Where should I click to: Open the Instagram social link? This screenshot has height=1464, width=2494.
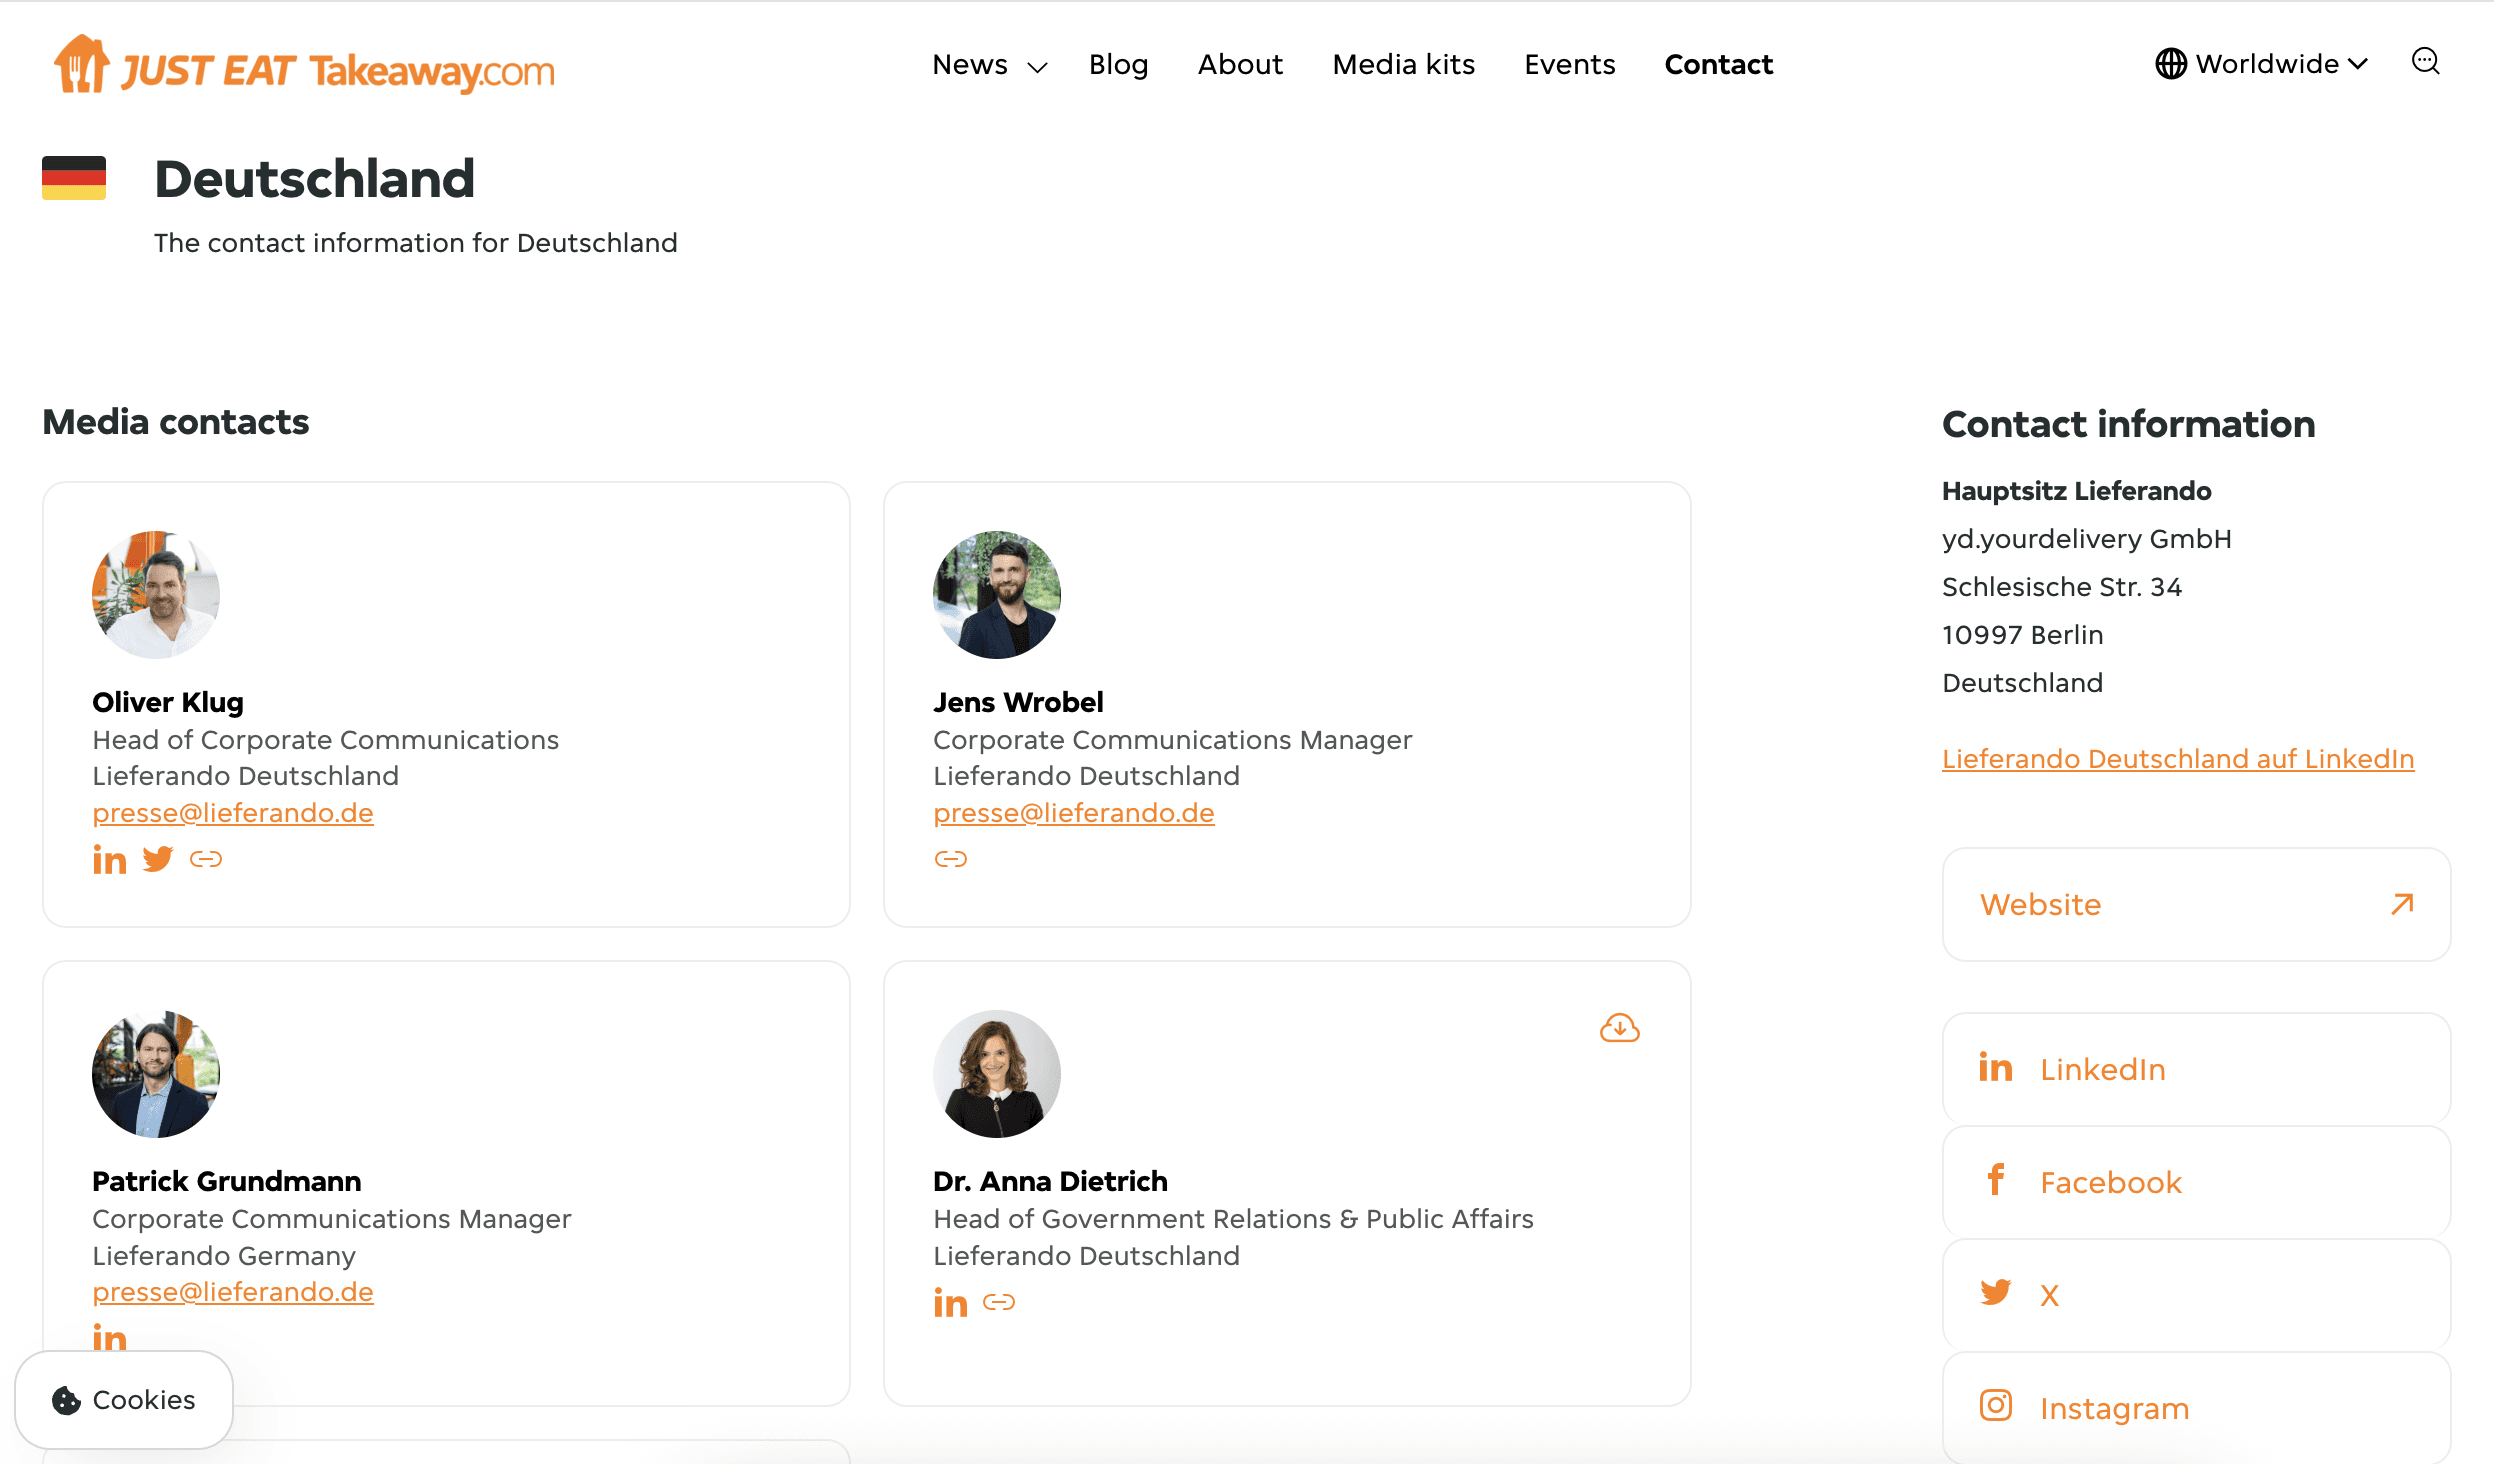point(2196,1408)
